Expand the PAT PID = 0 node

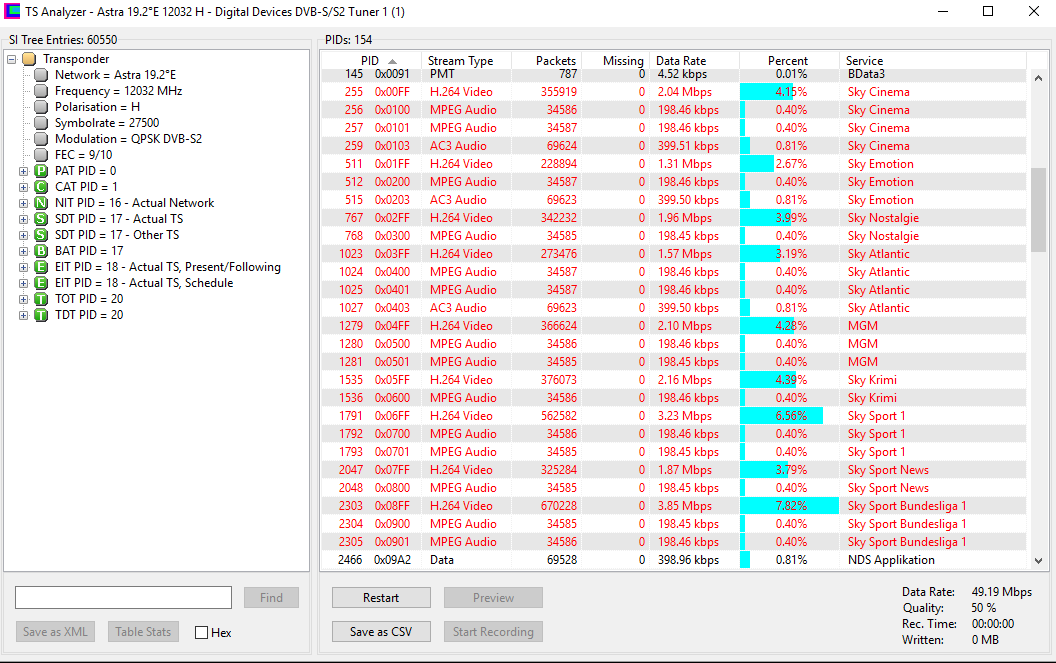coord(24,171)
